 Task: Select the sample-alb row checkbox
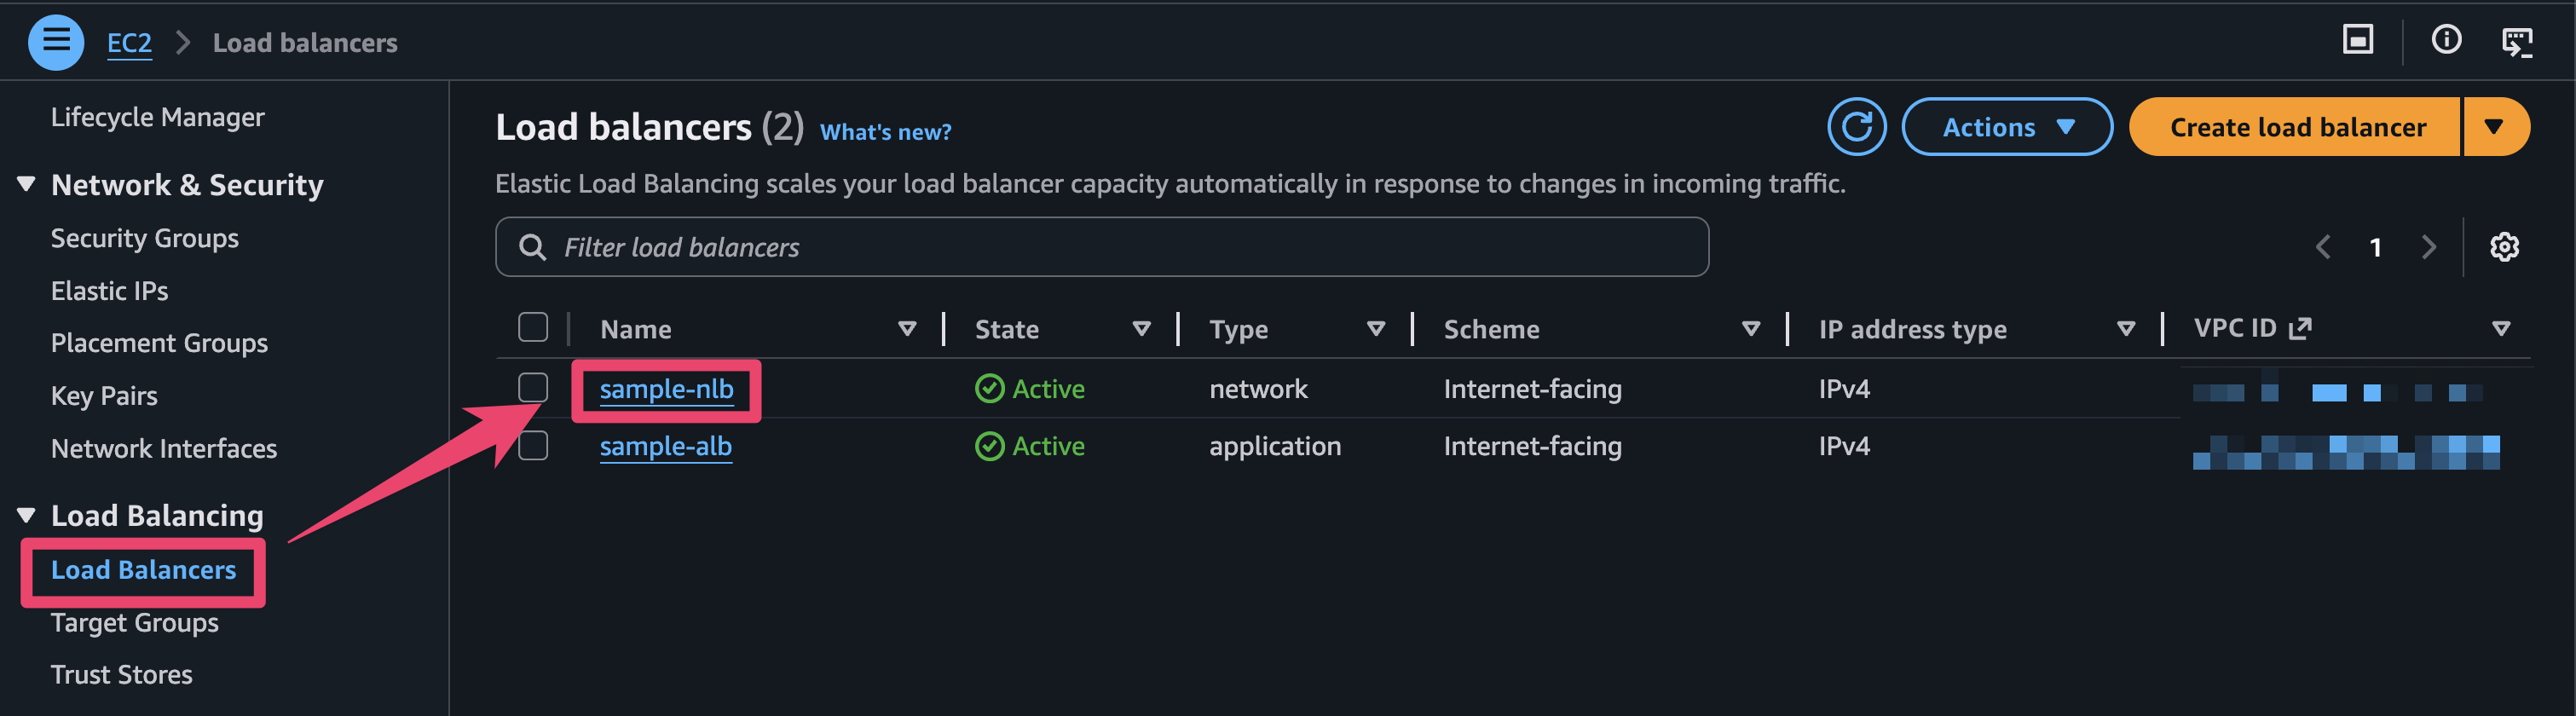(x=533, y=445)
